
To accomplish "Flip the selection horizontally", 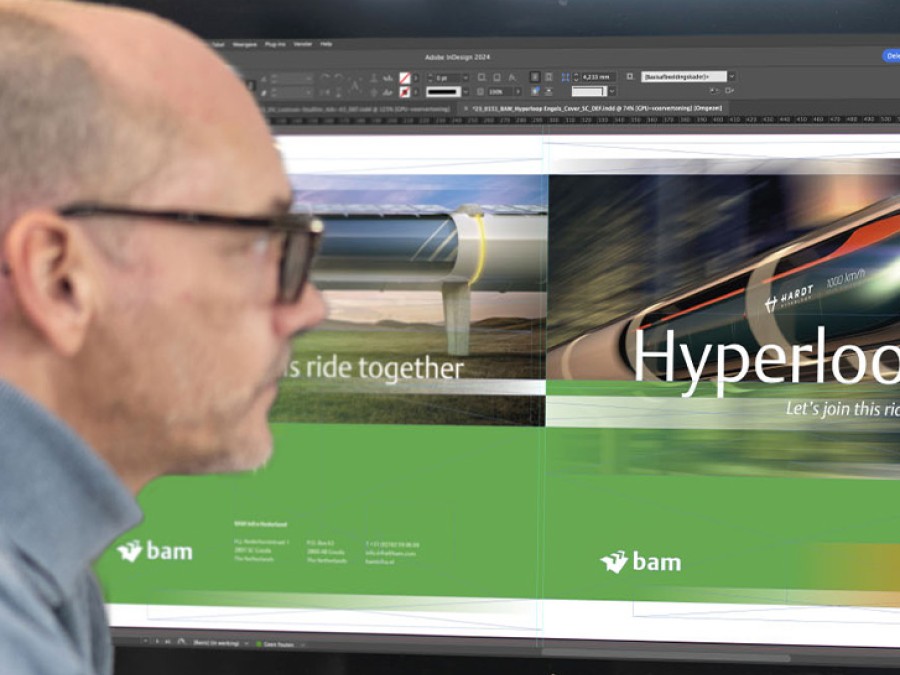I will click(325, 92).
